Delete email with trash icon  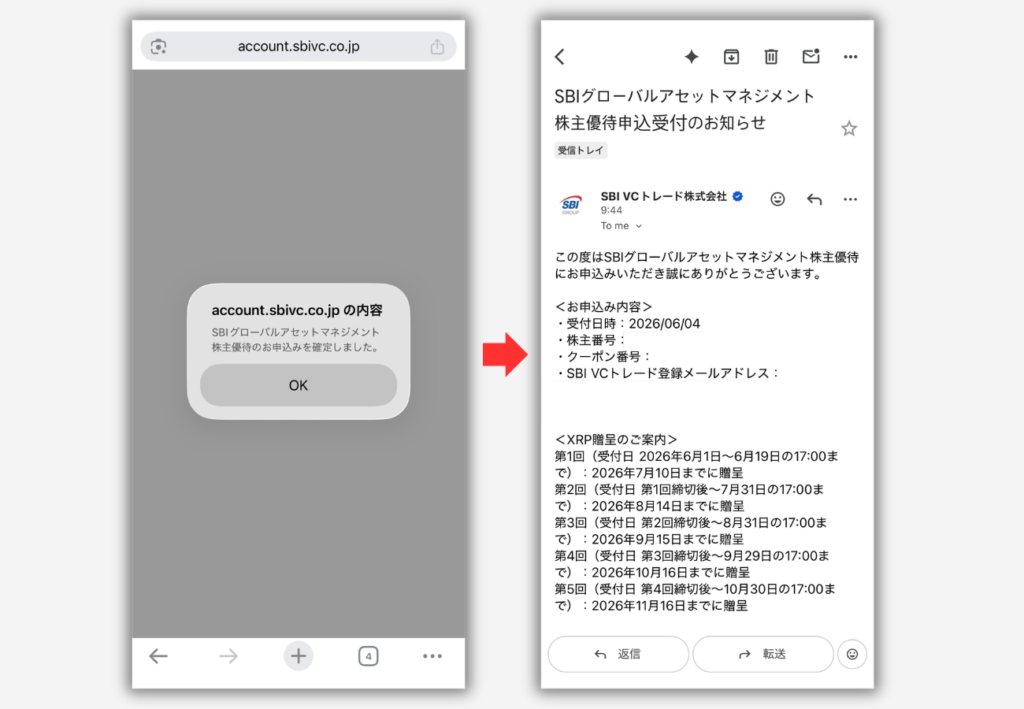771,57
